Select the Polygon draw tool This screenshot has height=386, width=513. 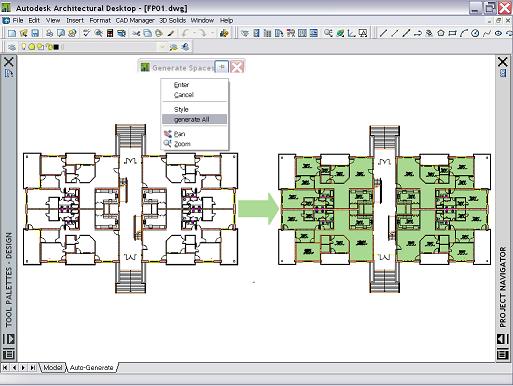click(441, 33)
